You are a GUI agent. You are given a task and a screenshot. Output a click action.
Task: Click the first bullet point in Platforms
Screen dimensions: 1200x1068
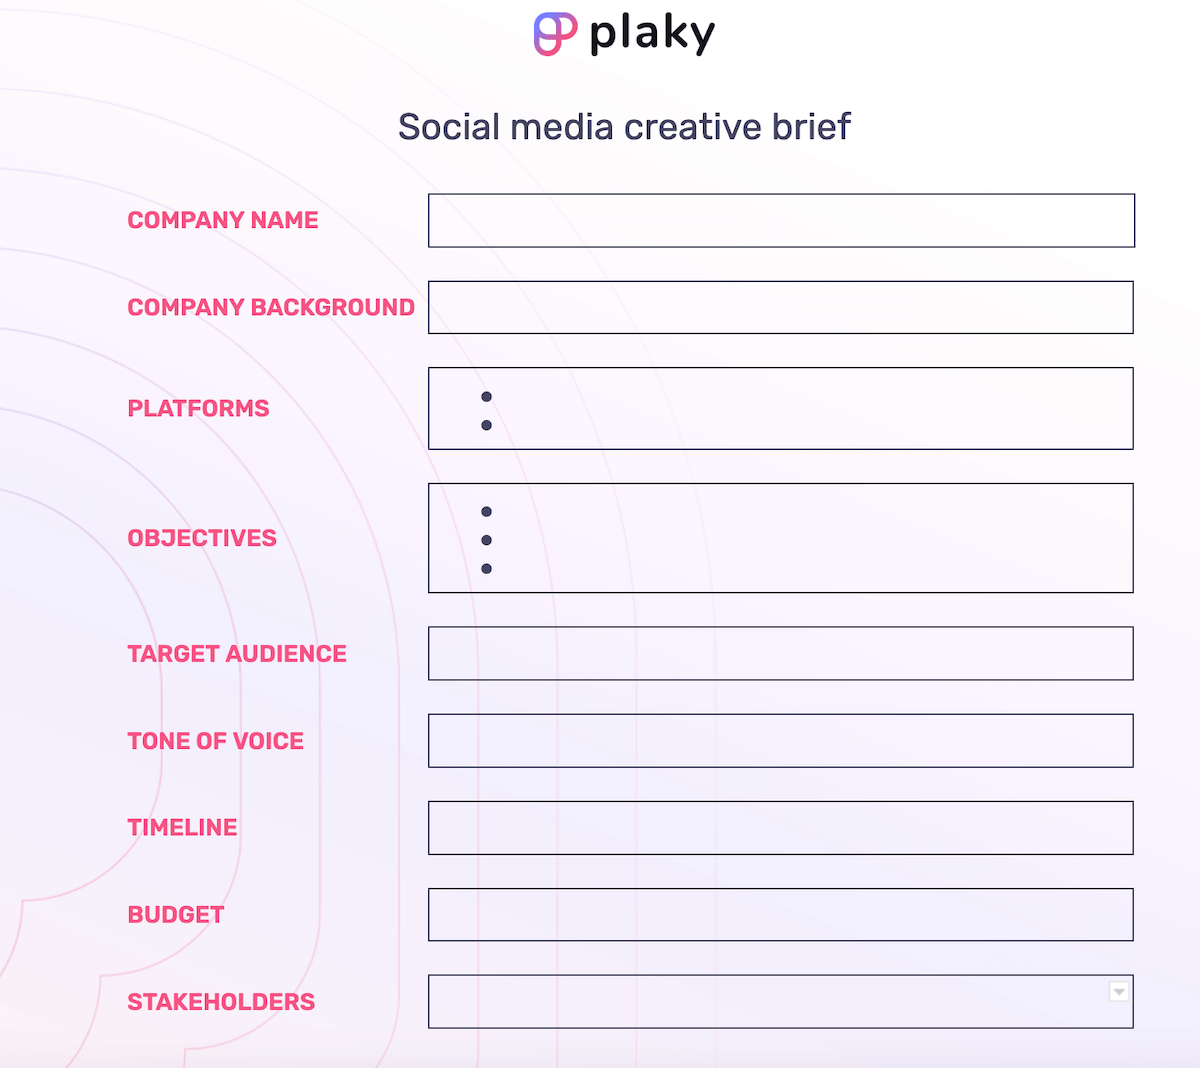tap(487, 397)
